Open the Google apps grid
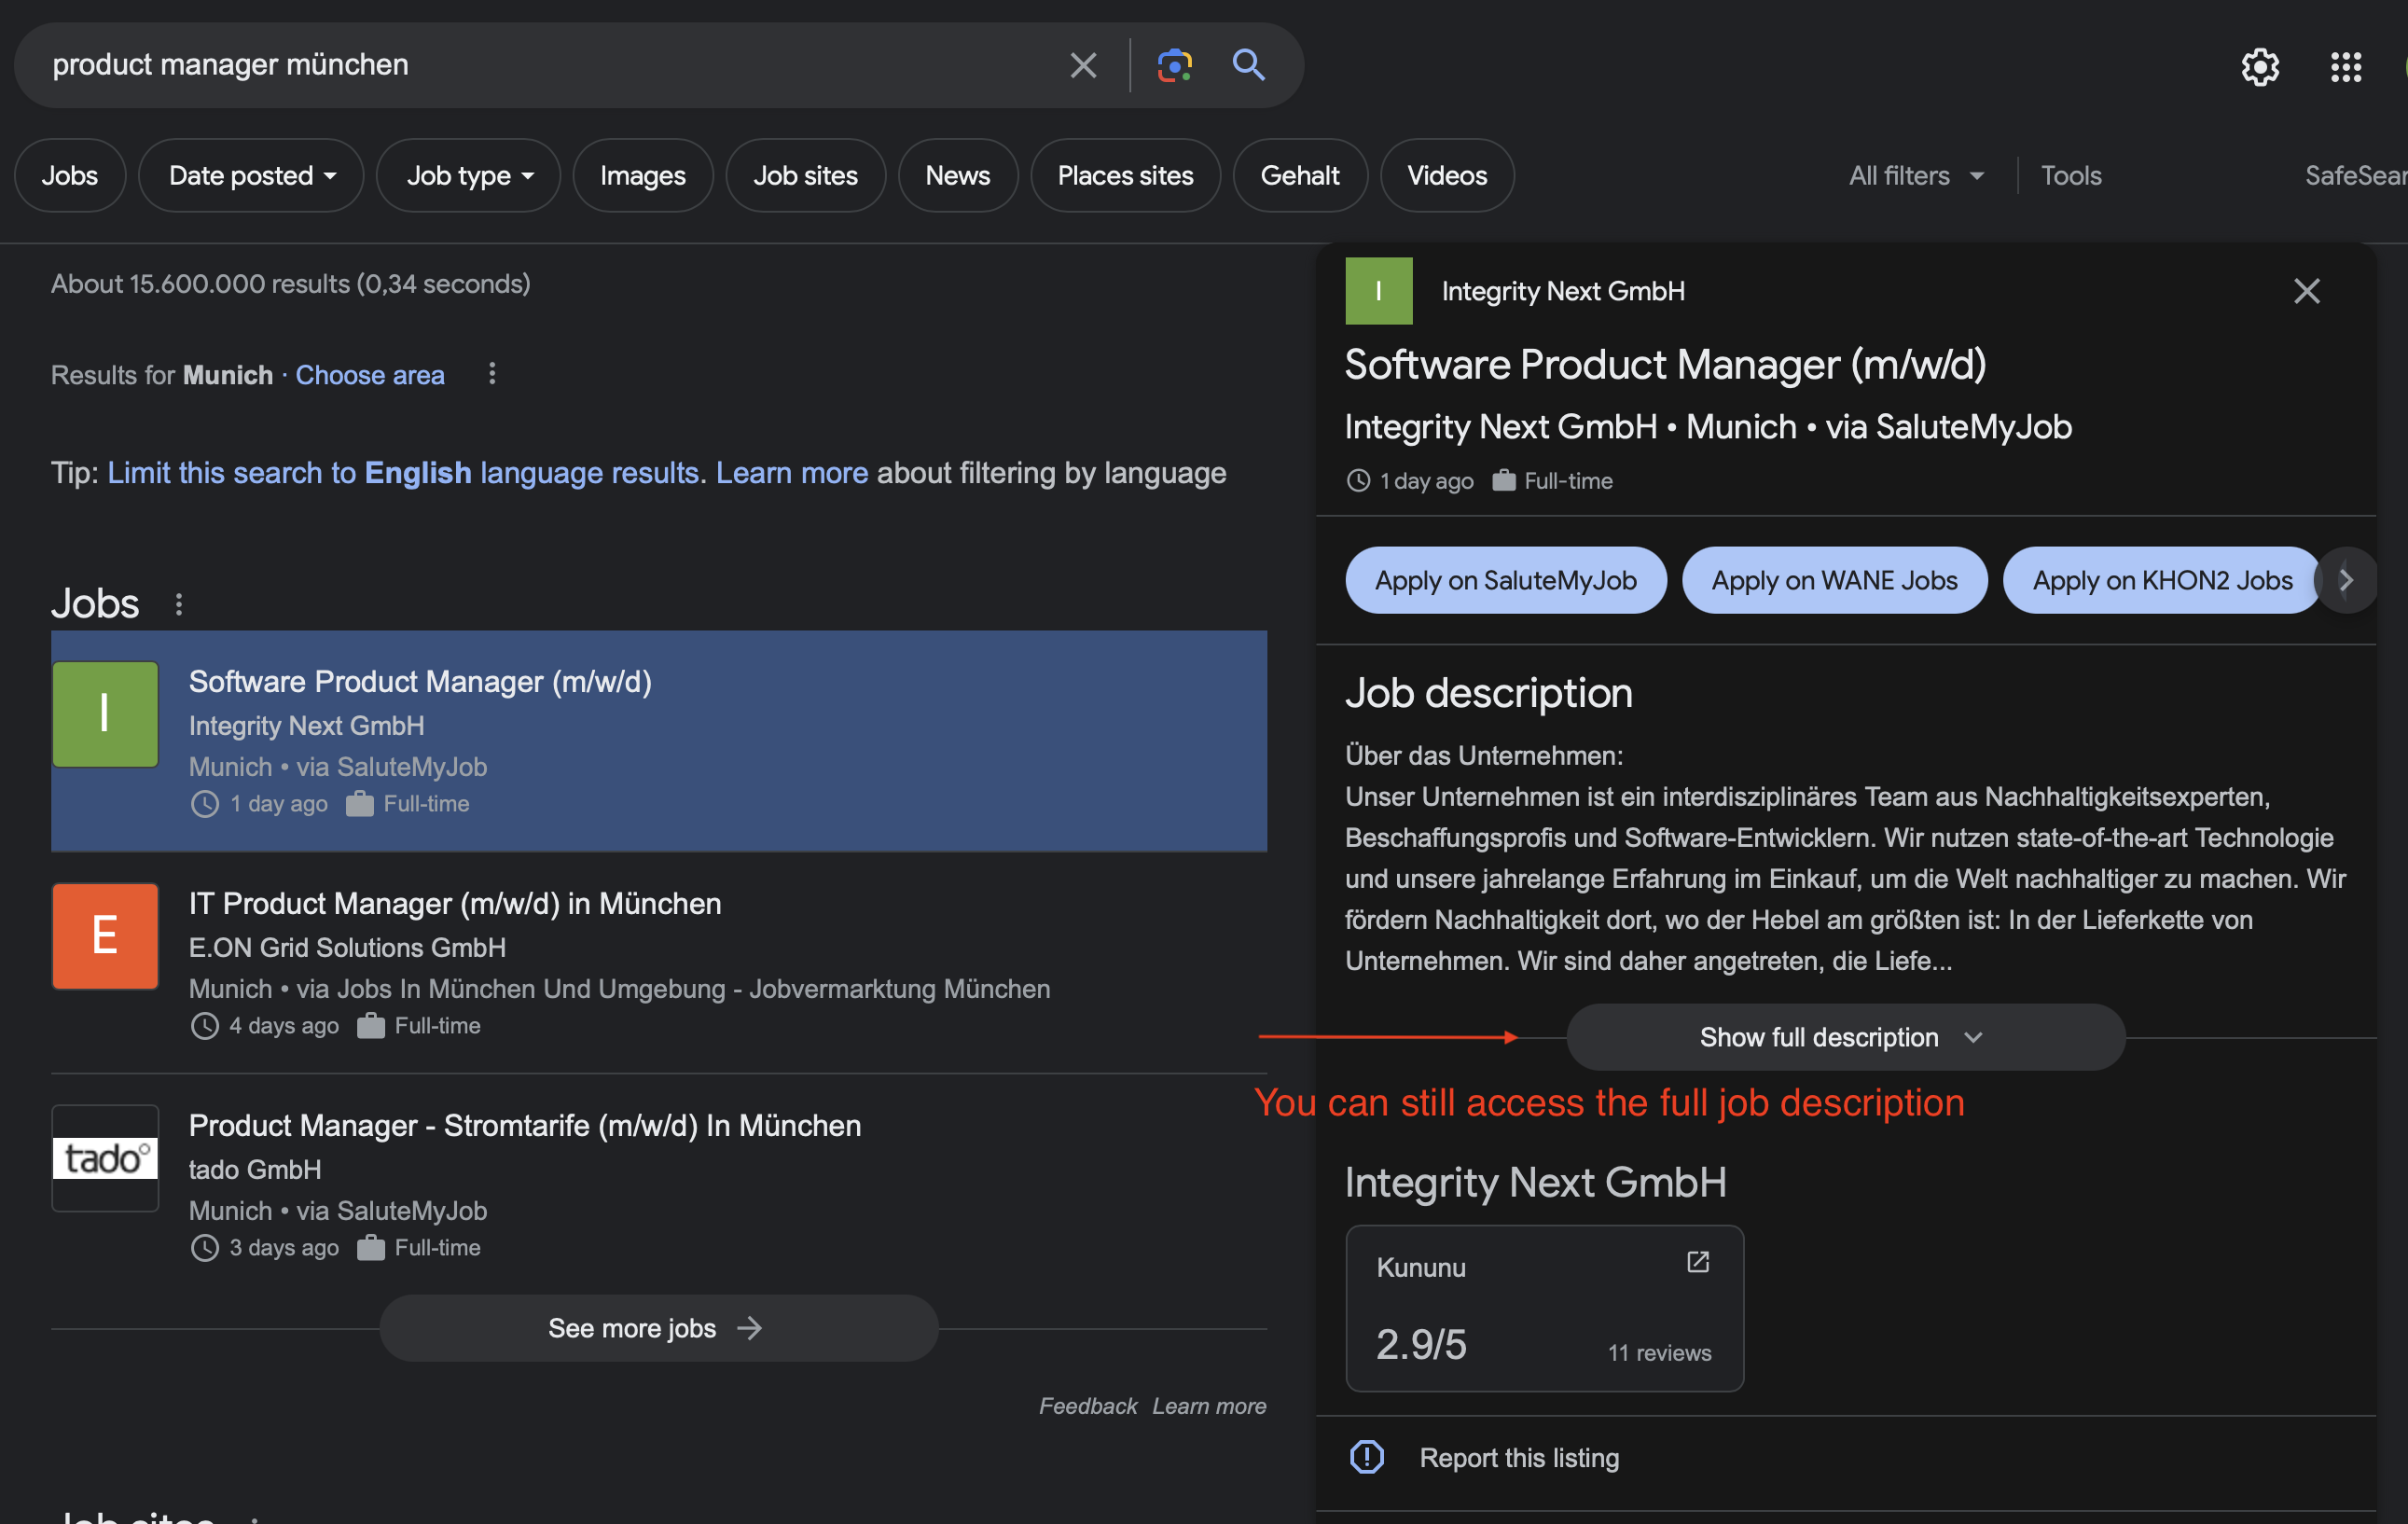 click(x=2345, y=67)
